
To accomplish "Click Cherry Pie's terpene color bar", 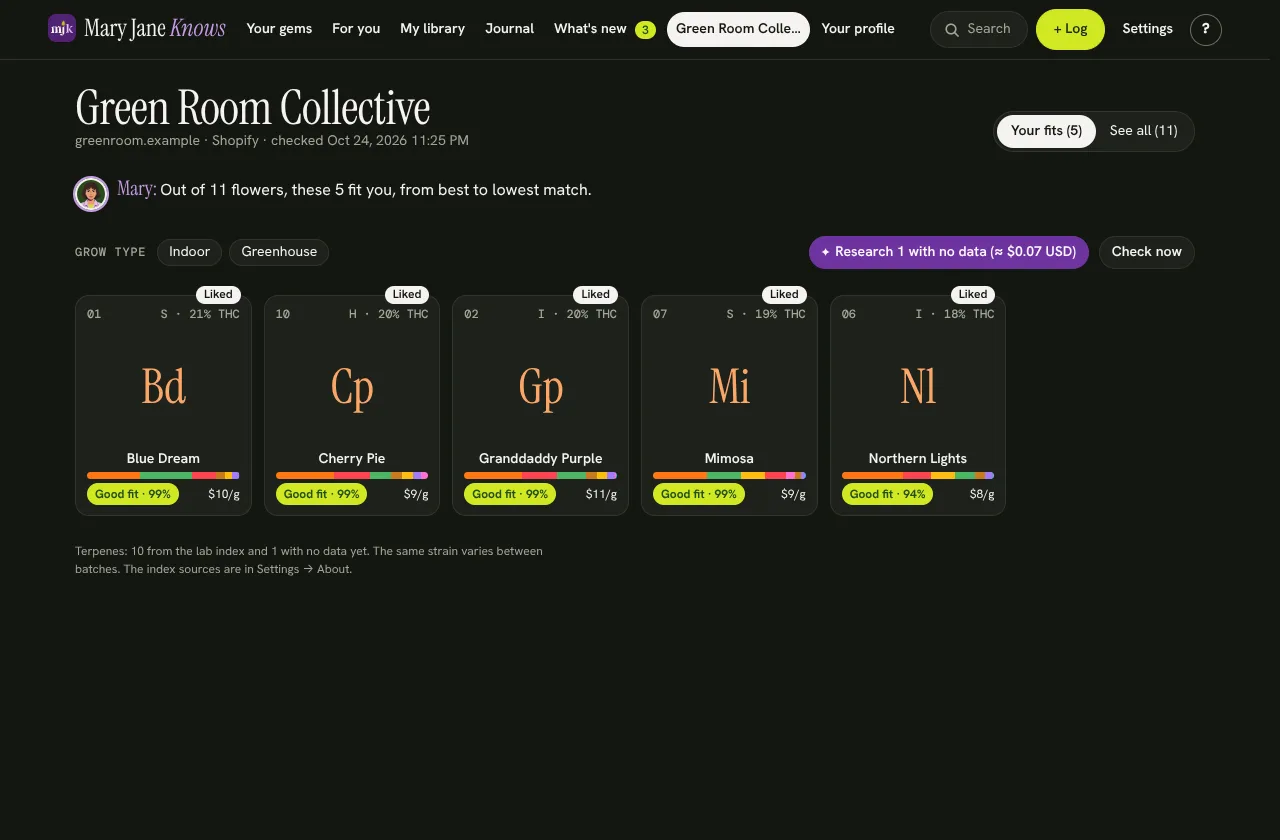I will (352, 476).
